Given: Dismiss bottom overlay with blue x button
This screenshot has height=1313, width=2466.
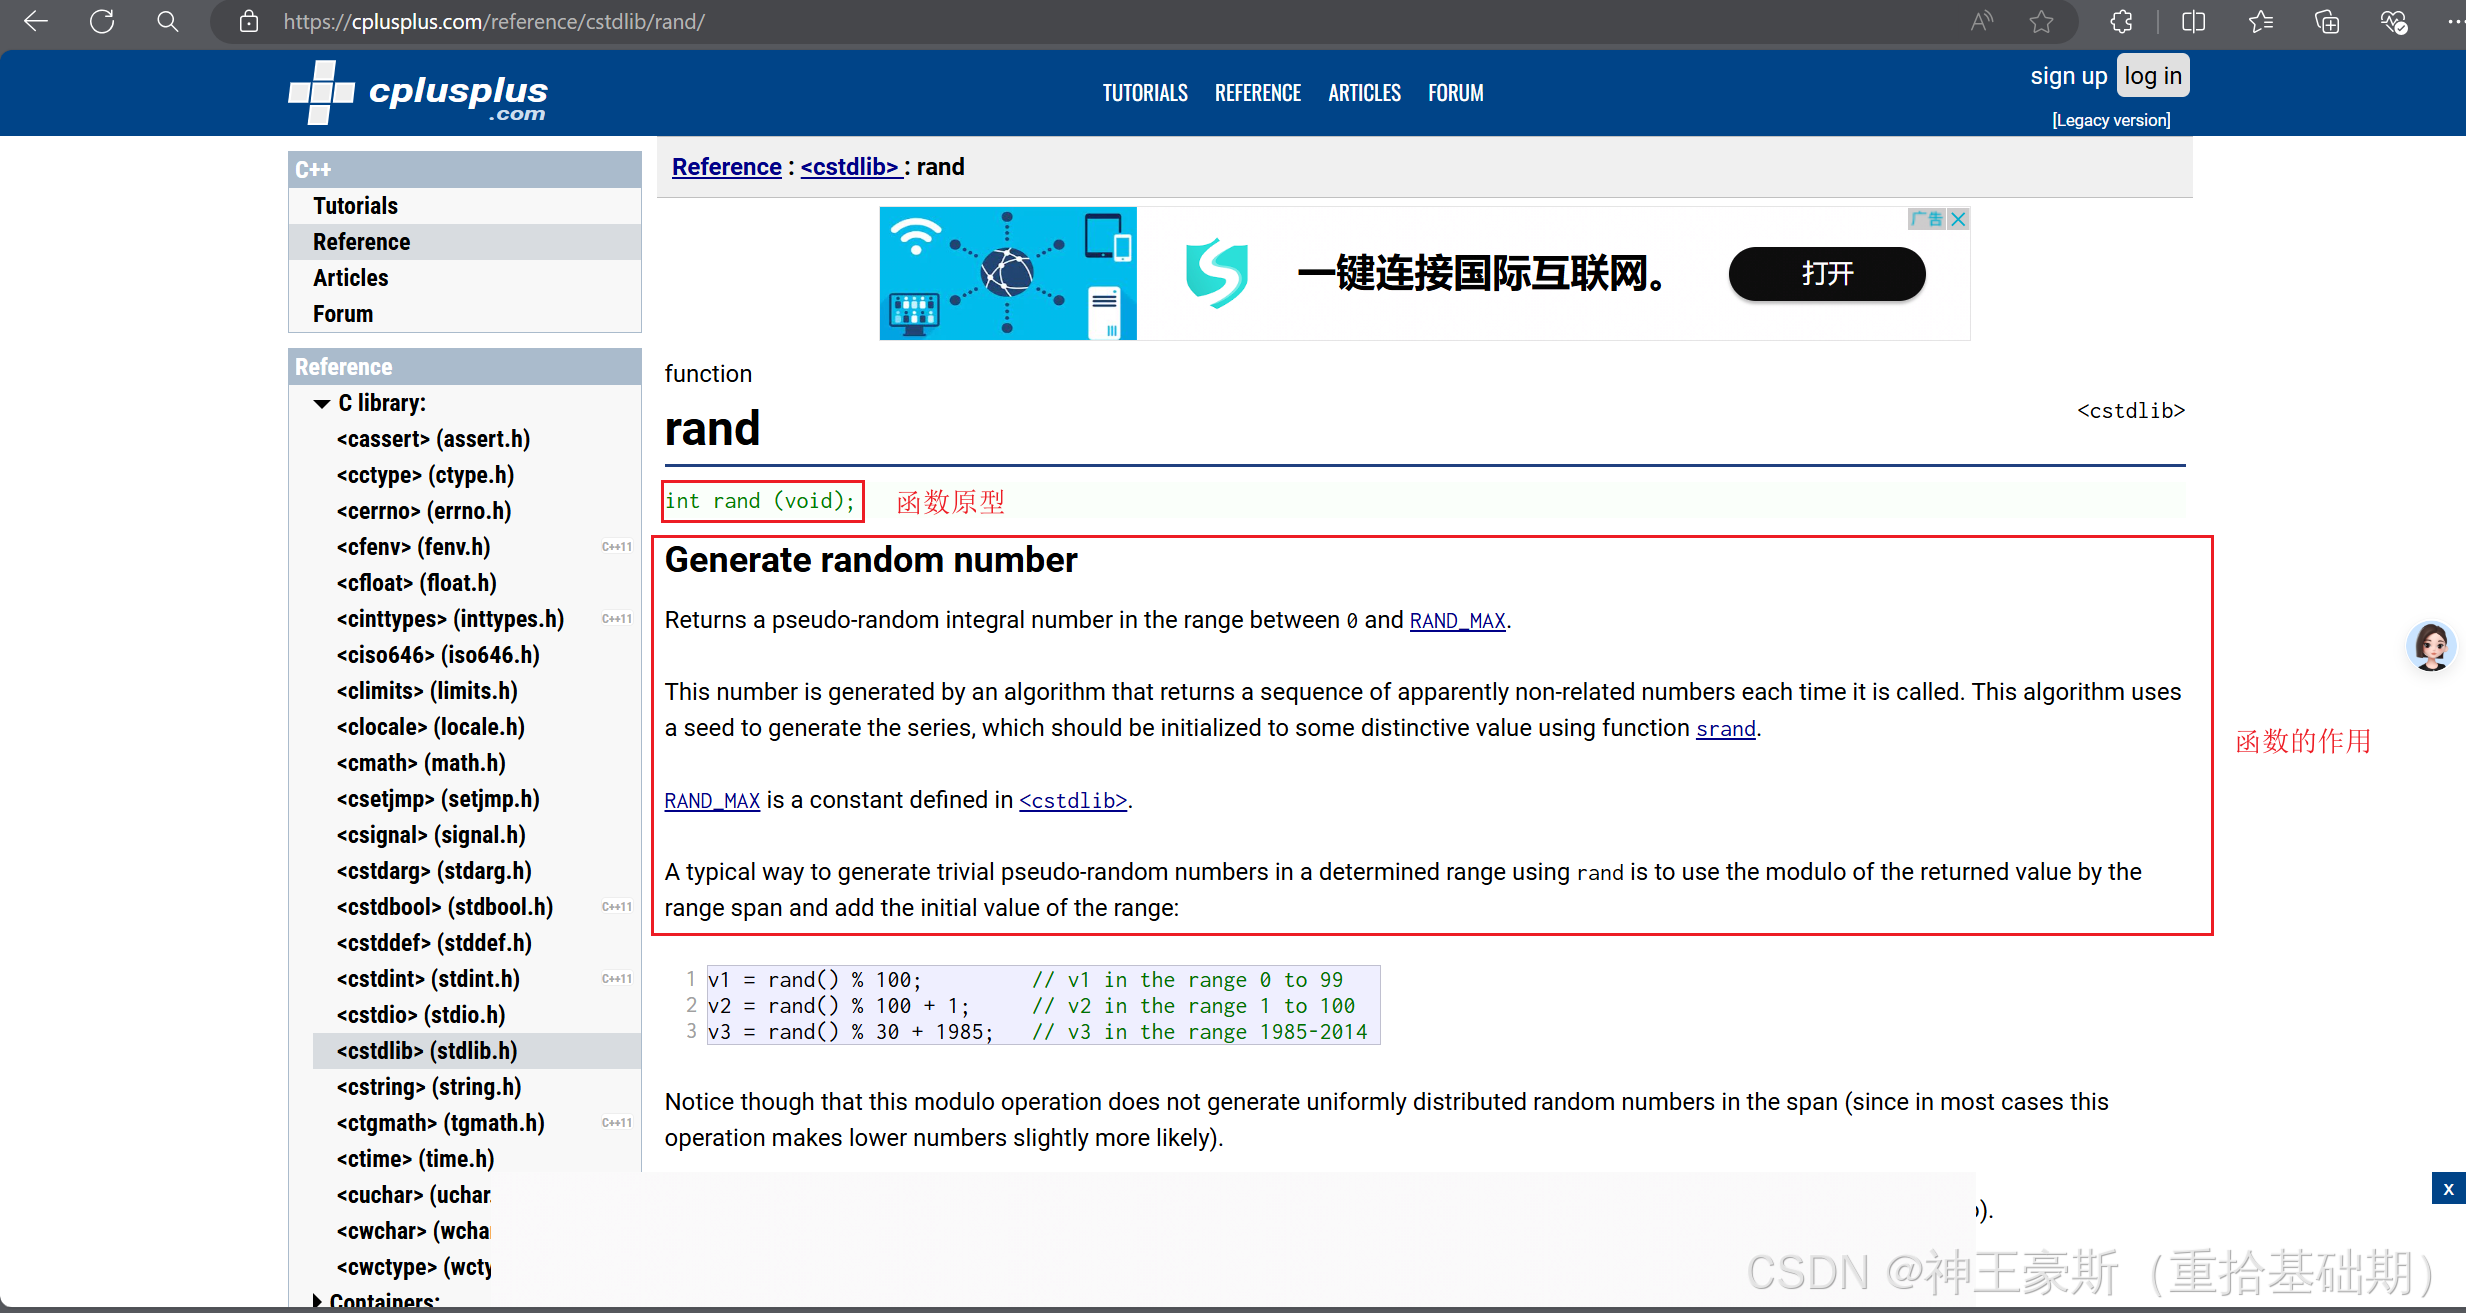Looking at the screenshot, I should (2448, 1189).
